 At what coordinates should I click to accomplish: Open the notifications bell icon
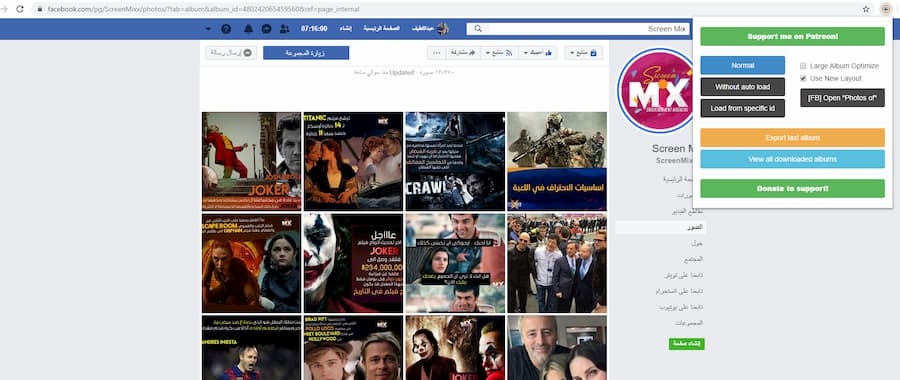[248, 29]
